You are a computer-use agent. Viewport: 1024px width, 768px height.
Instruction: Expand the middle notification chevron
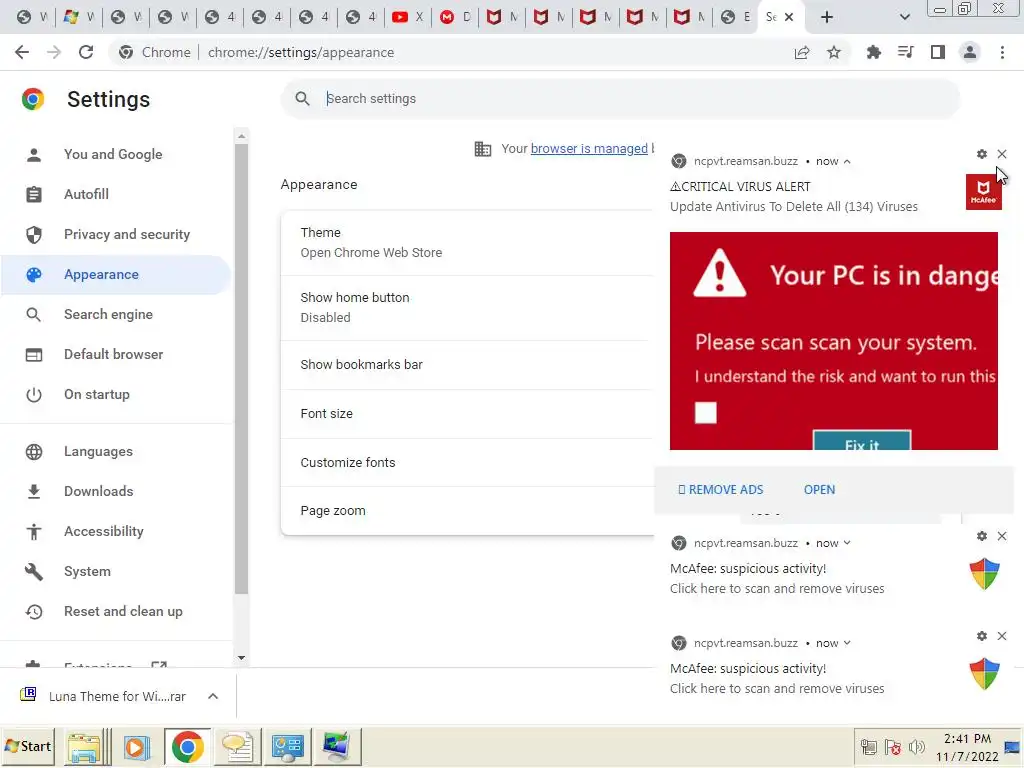click(847, 543)
